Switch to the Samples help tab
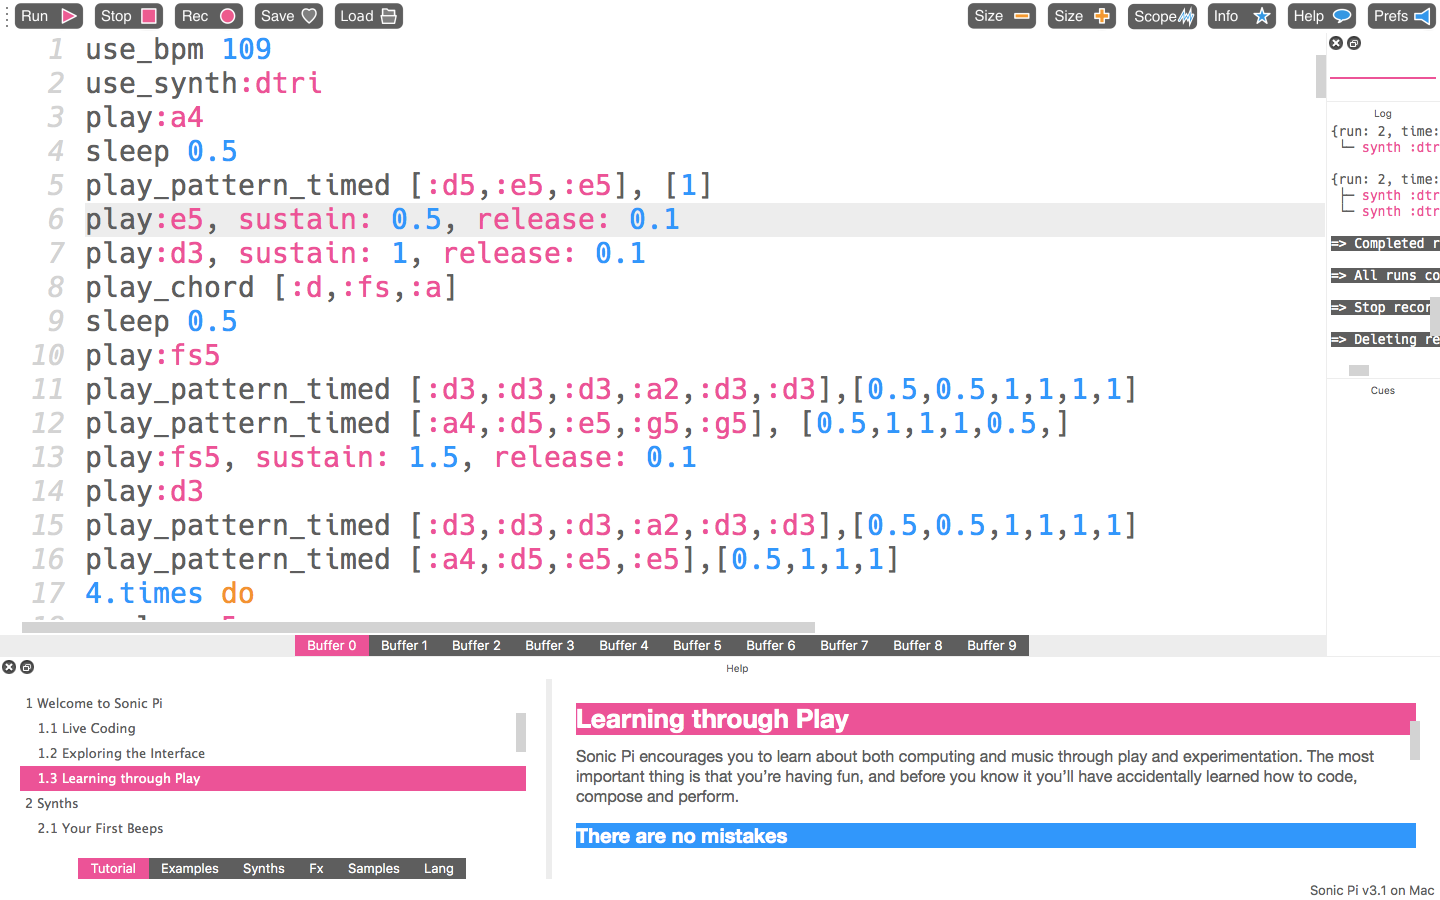Image resolution: width=1440 pixels, height=900 pixels. (x=373, y=868)
